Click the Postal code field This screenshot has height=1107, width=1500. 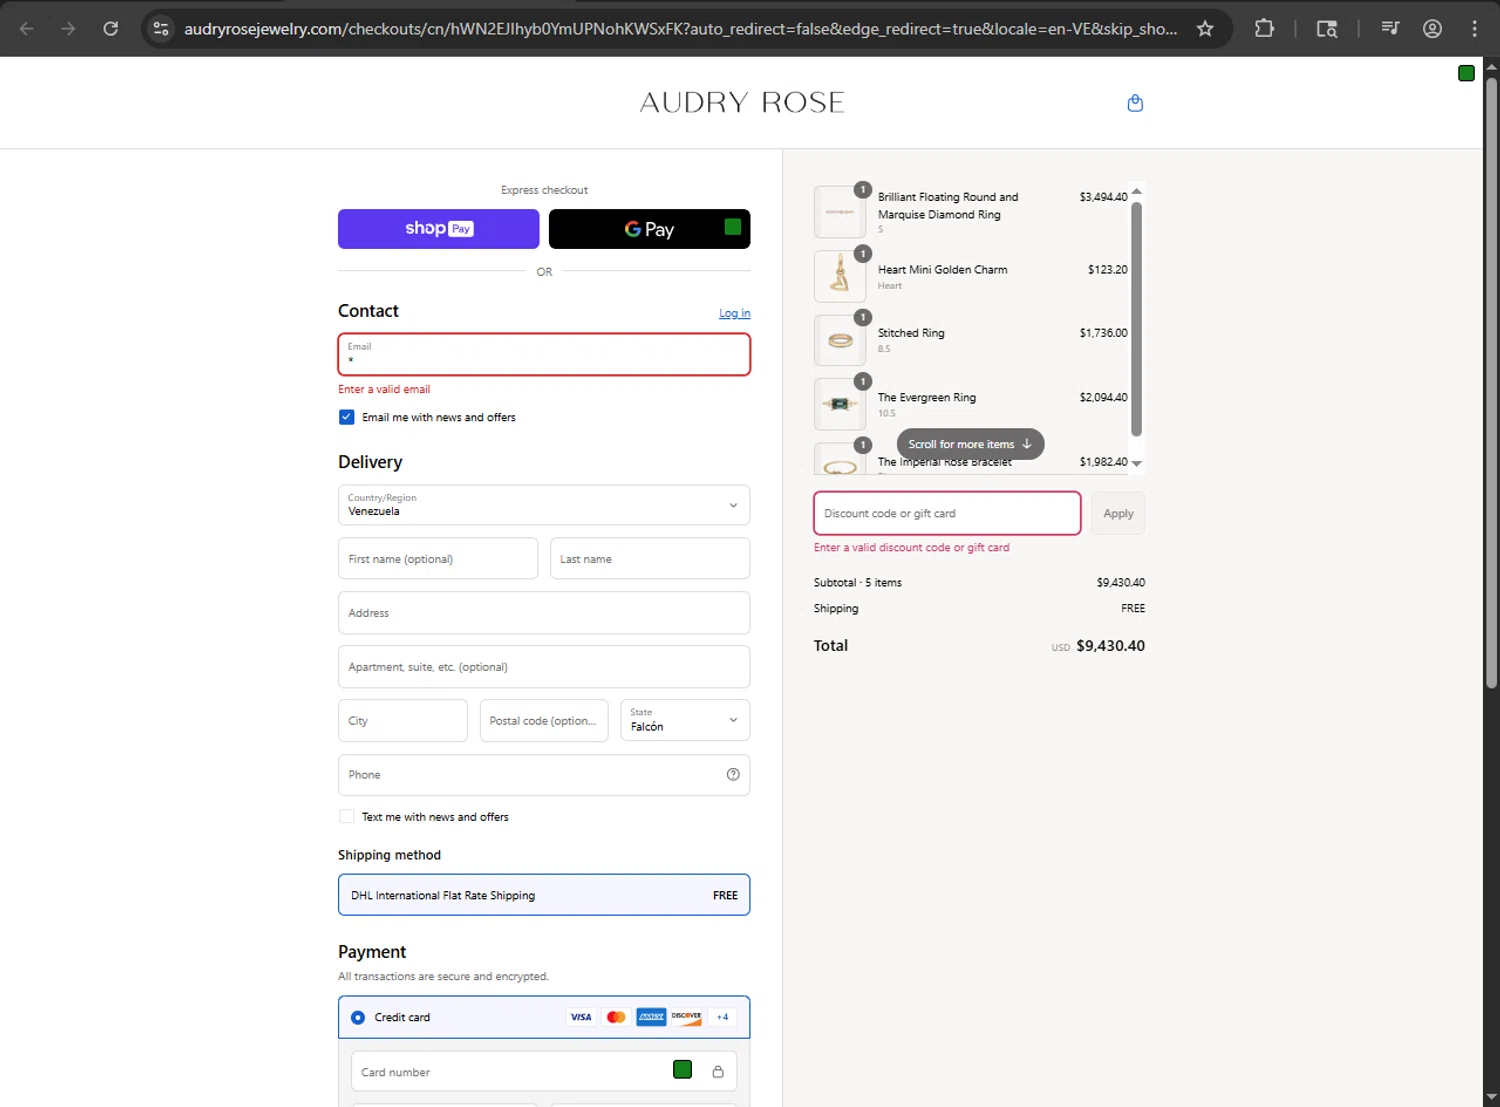[x=544, y=720]
